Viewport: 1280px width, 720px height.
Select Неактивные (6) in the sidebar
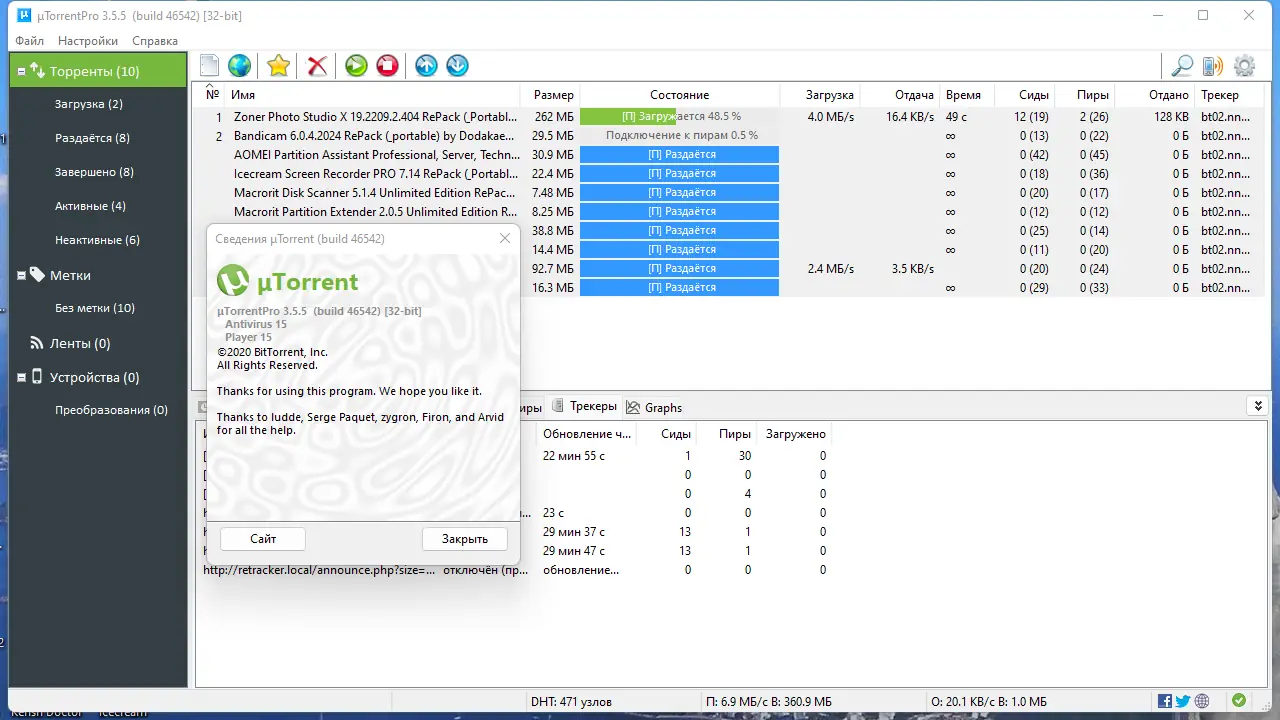(99, 240)
